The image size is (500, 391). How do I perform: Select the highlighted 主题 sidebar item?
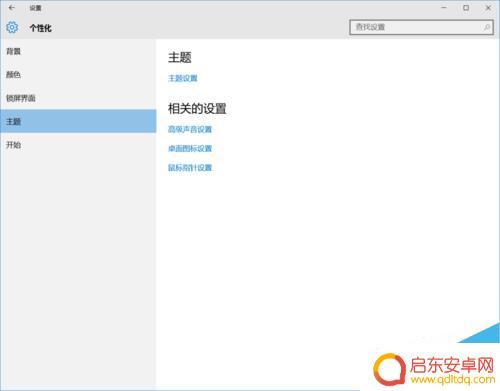78,121
